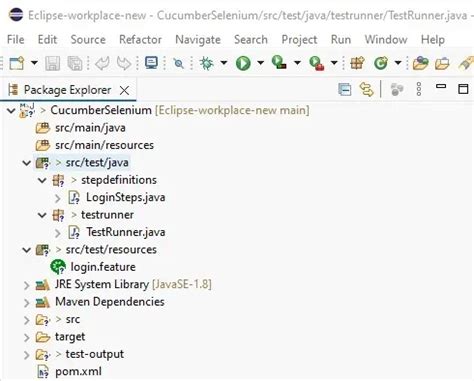Open the external tools dropdown arrow
The height and width of the screenshot is (381, 474).
click(334, 63)
